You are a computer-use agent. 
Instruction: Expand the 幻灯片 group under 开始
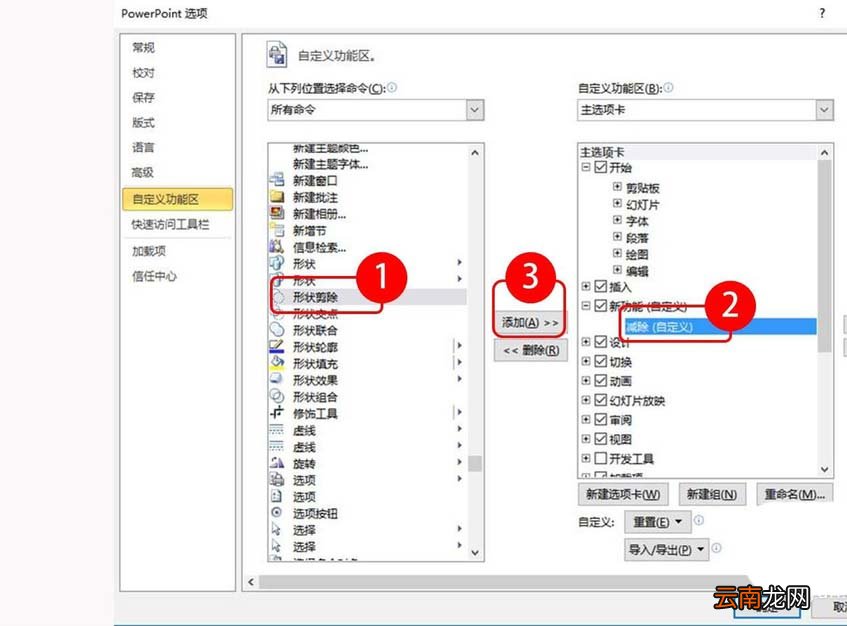617,204
